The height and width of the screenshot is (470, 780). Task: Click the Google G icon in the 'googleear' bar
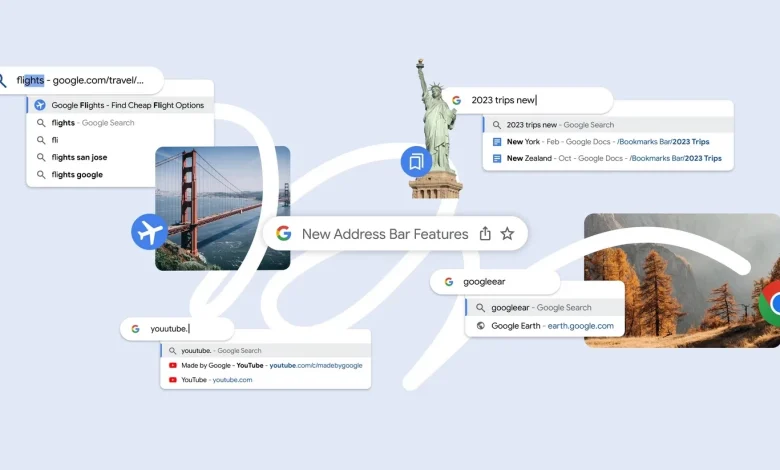[449, 282]
